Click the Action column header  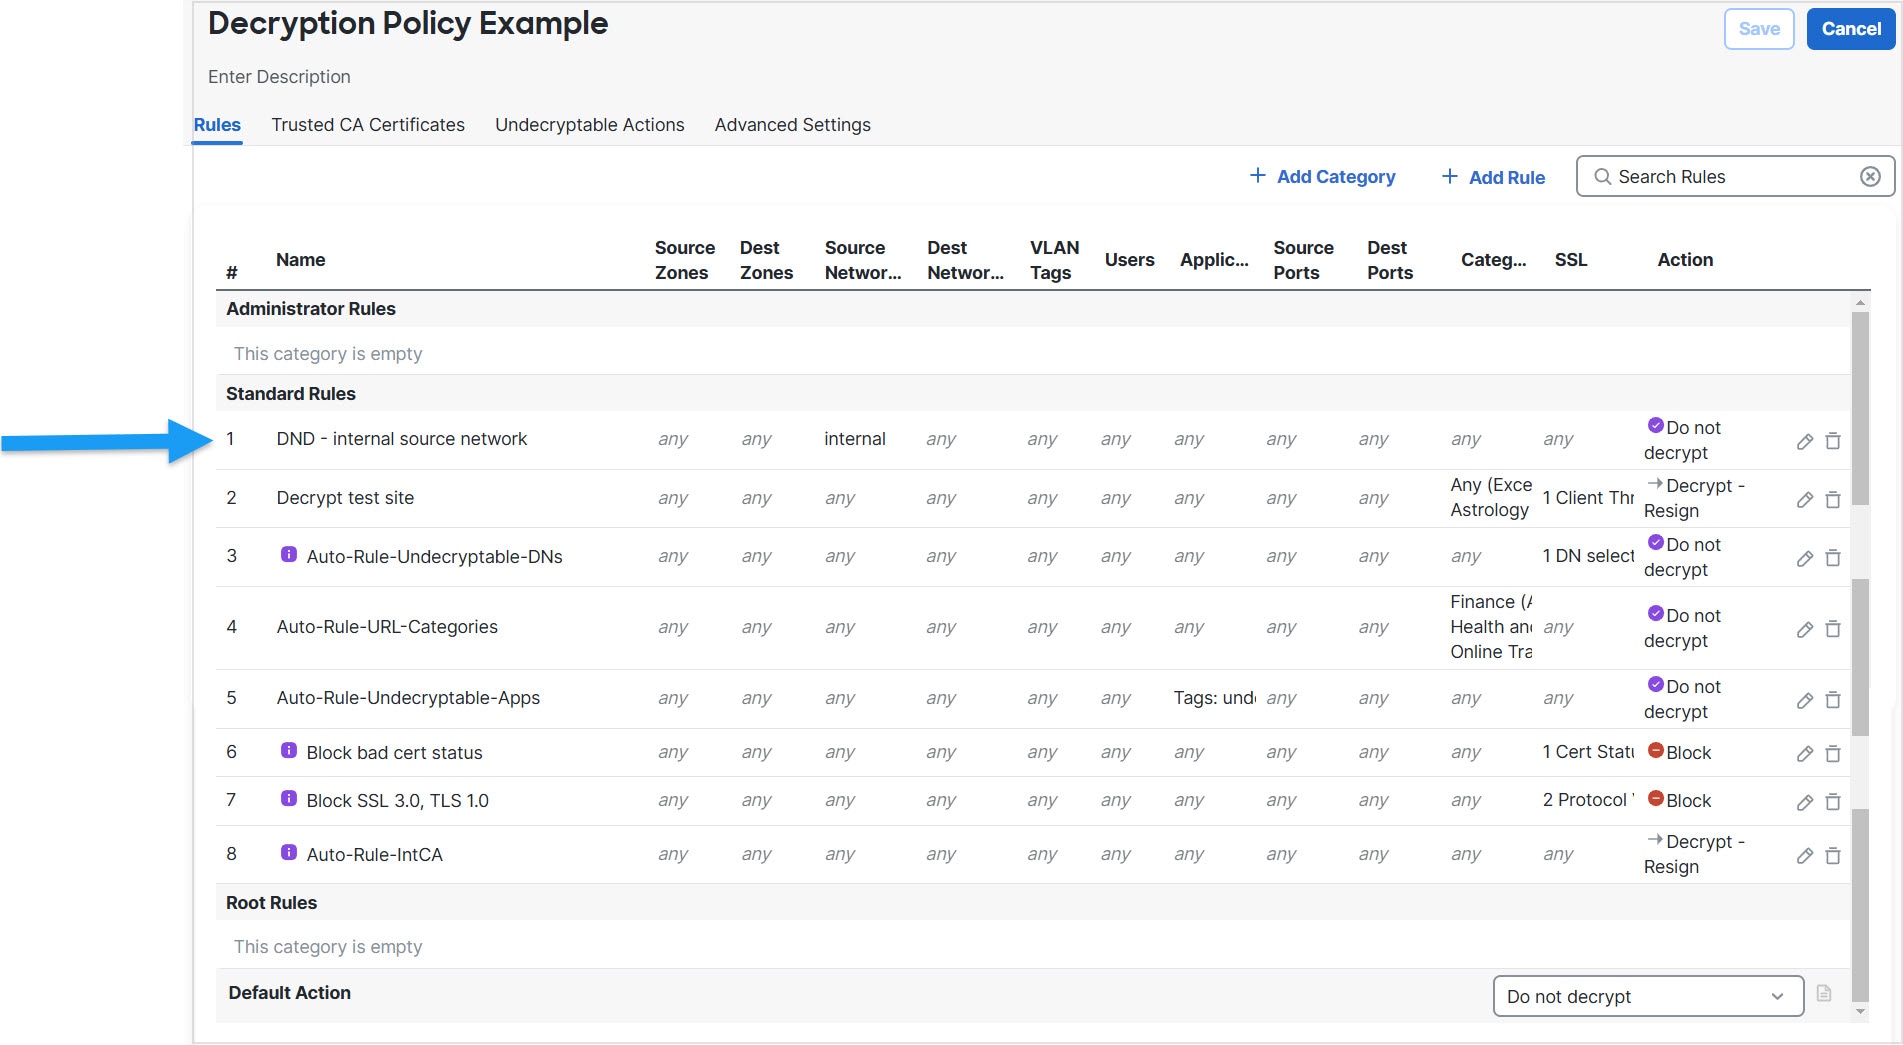tap(1685, 260)
